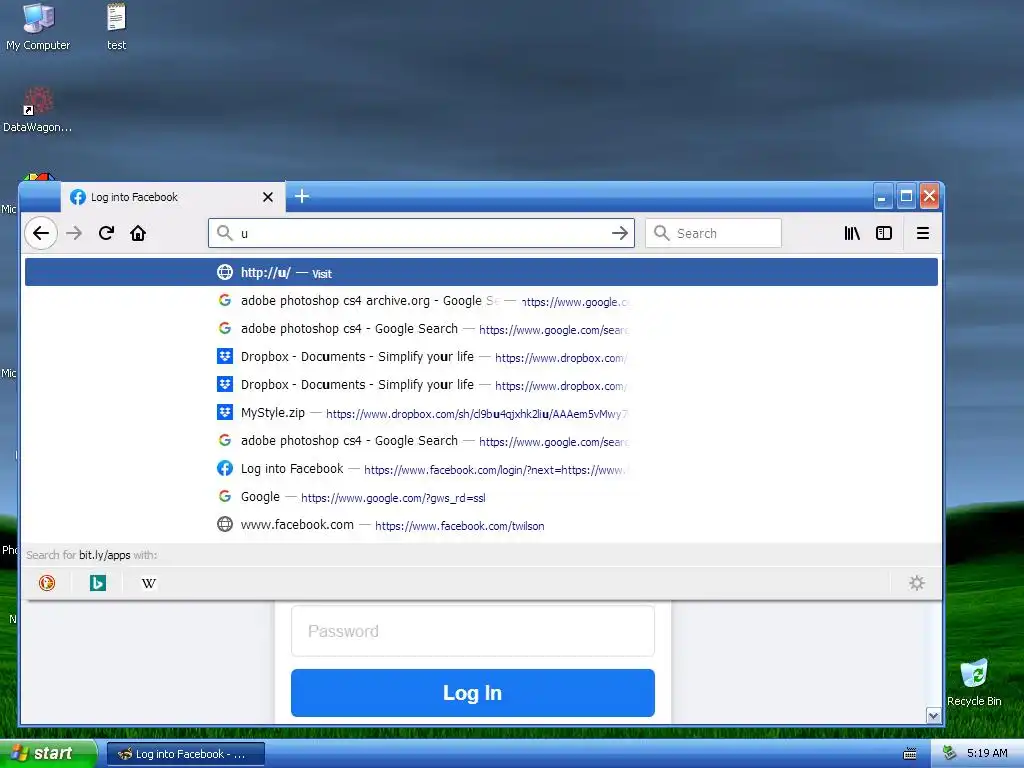This screenshot has width=1024, height=768.
Task: Click the Log into Facebook taskbar button
Action: pyautogui.click(x=185, y=754)
